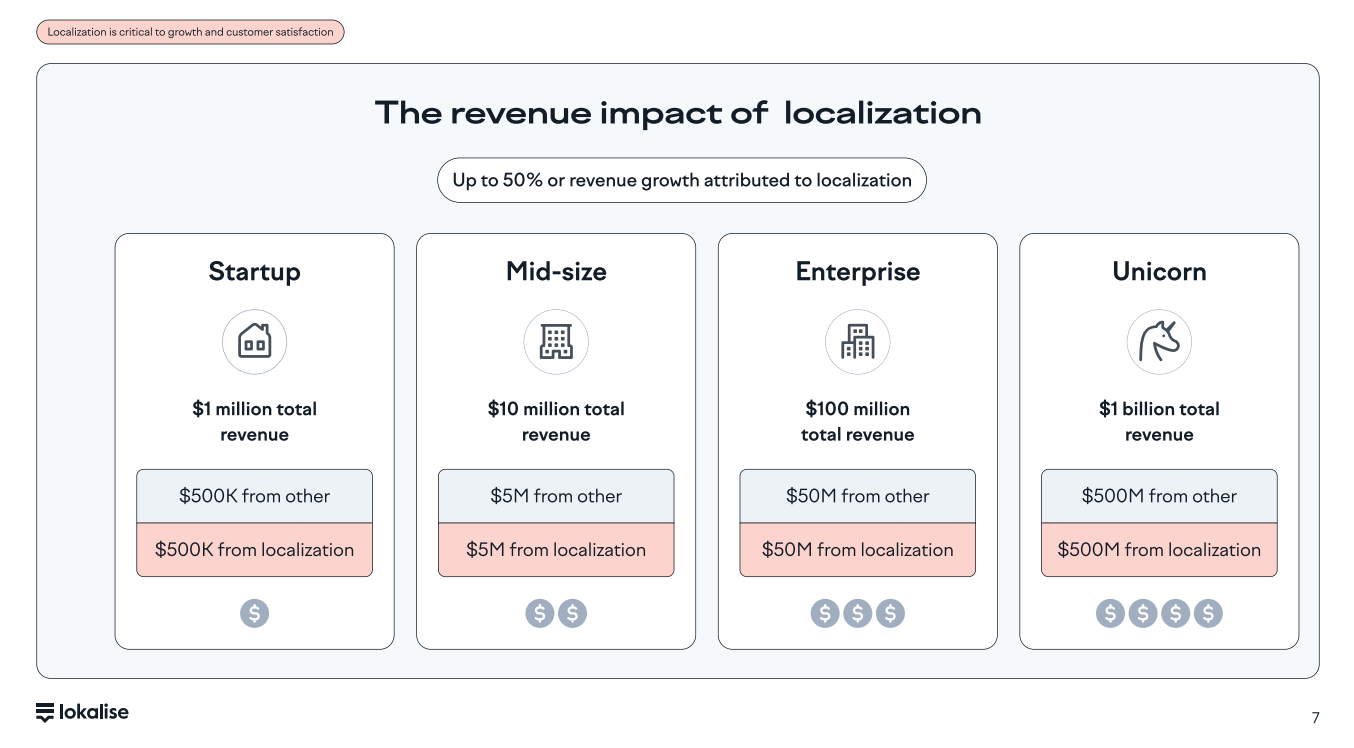
Task: Click the Mid-size building icon
Action: pyautogui.click(x=556, y=341)
